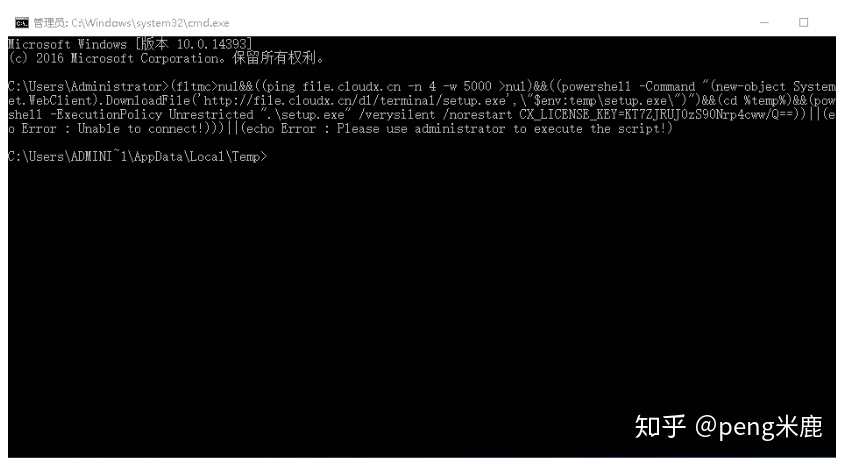Click the CX_LICENSE_KEY value text
The width and height of the screenshot is (846, 465).
pos(660,114)
